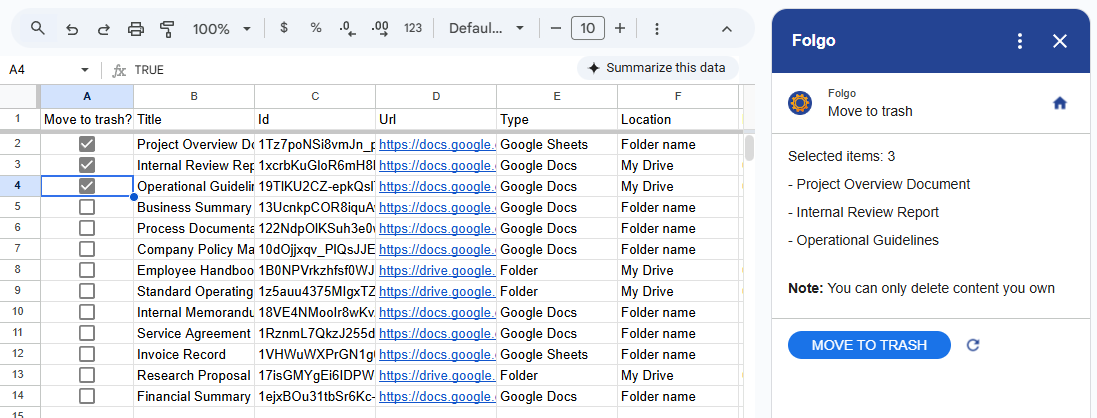
Task: Select column A header
Action: point(87,96)
